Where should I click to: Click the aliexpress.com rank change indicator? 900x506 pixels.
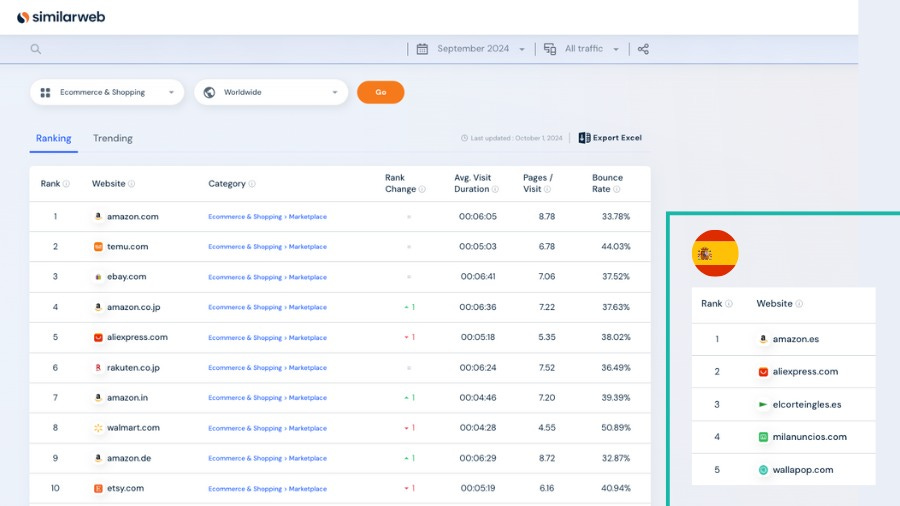pyautogui.click(x=409, y=337)
